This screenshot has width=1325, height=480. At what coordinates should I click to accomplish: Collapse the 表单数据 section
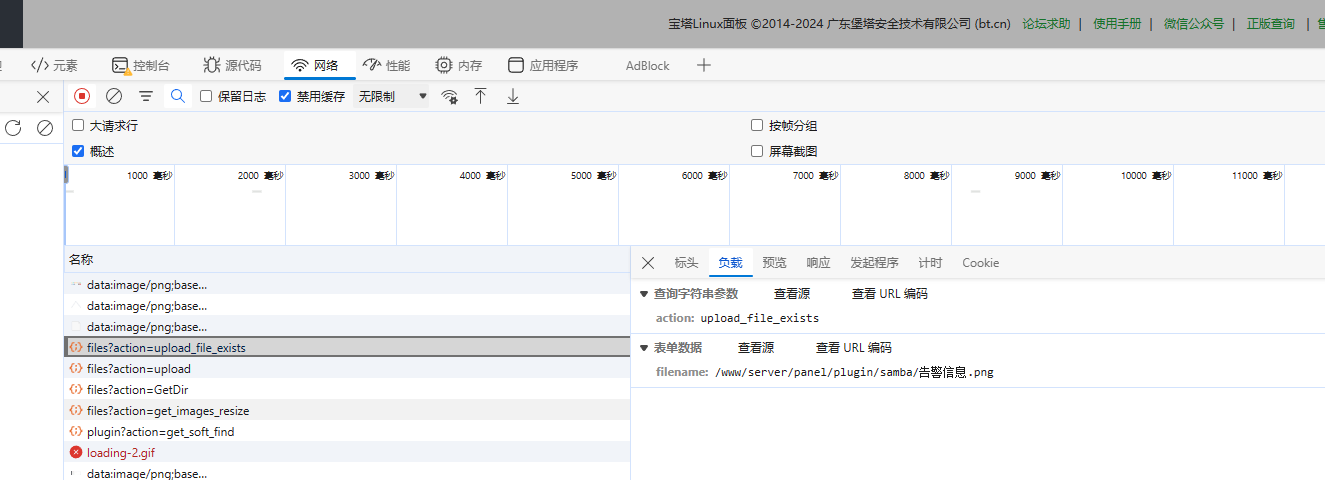[x=644, y=348]
